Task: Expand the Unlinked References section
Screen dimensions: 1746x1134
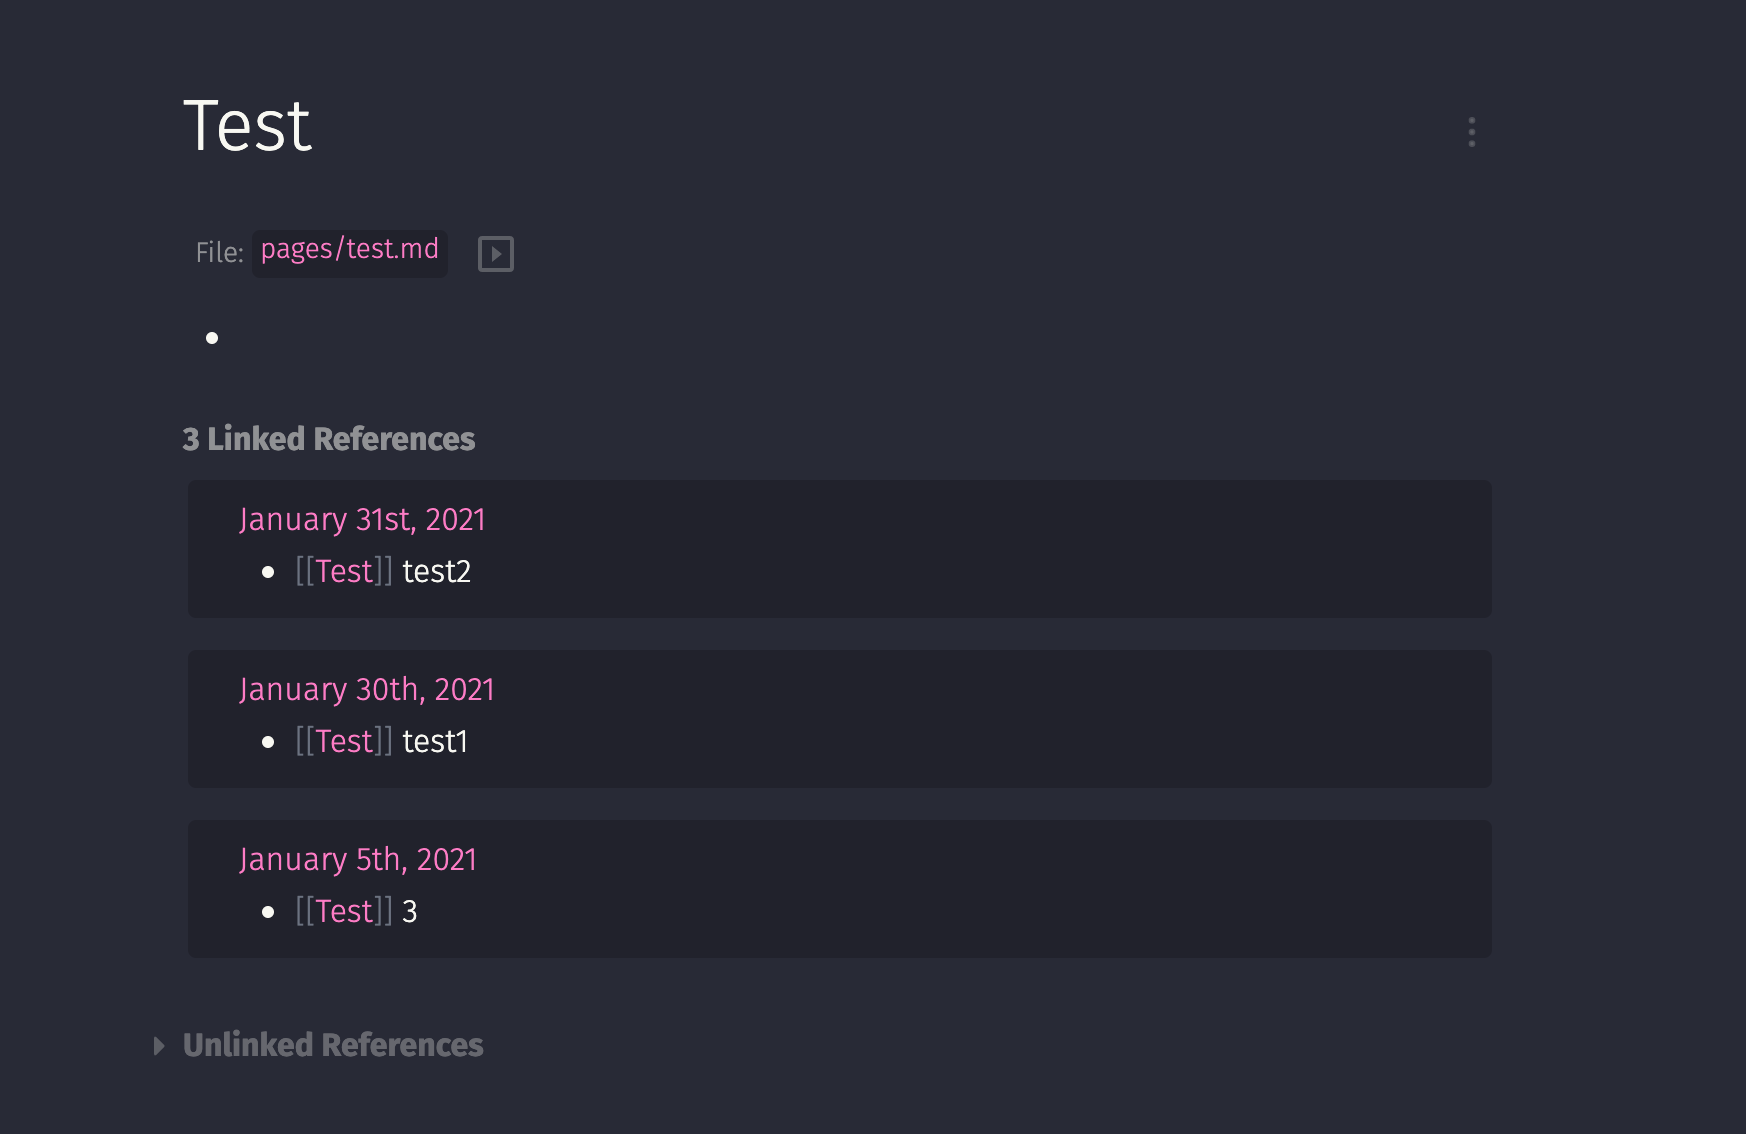Action: 159,1046
